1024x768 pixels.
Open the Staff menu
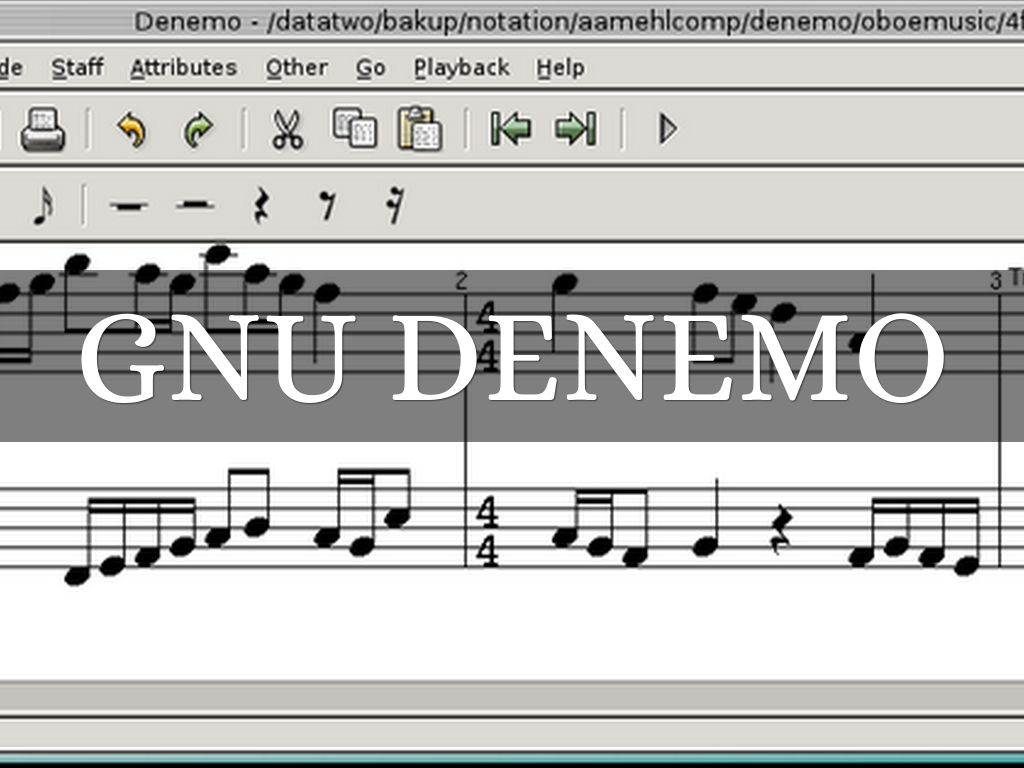pyautogui.click(x=77, y=68)
